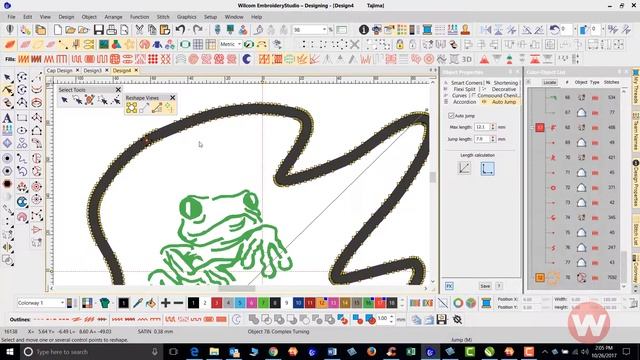The height and width of the screenshot is (360, 640).
Task: Close the Select Tools floating panel
Action: (118, 90)
